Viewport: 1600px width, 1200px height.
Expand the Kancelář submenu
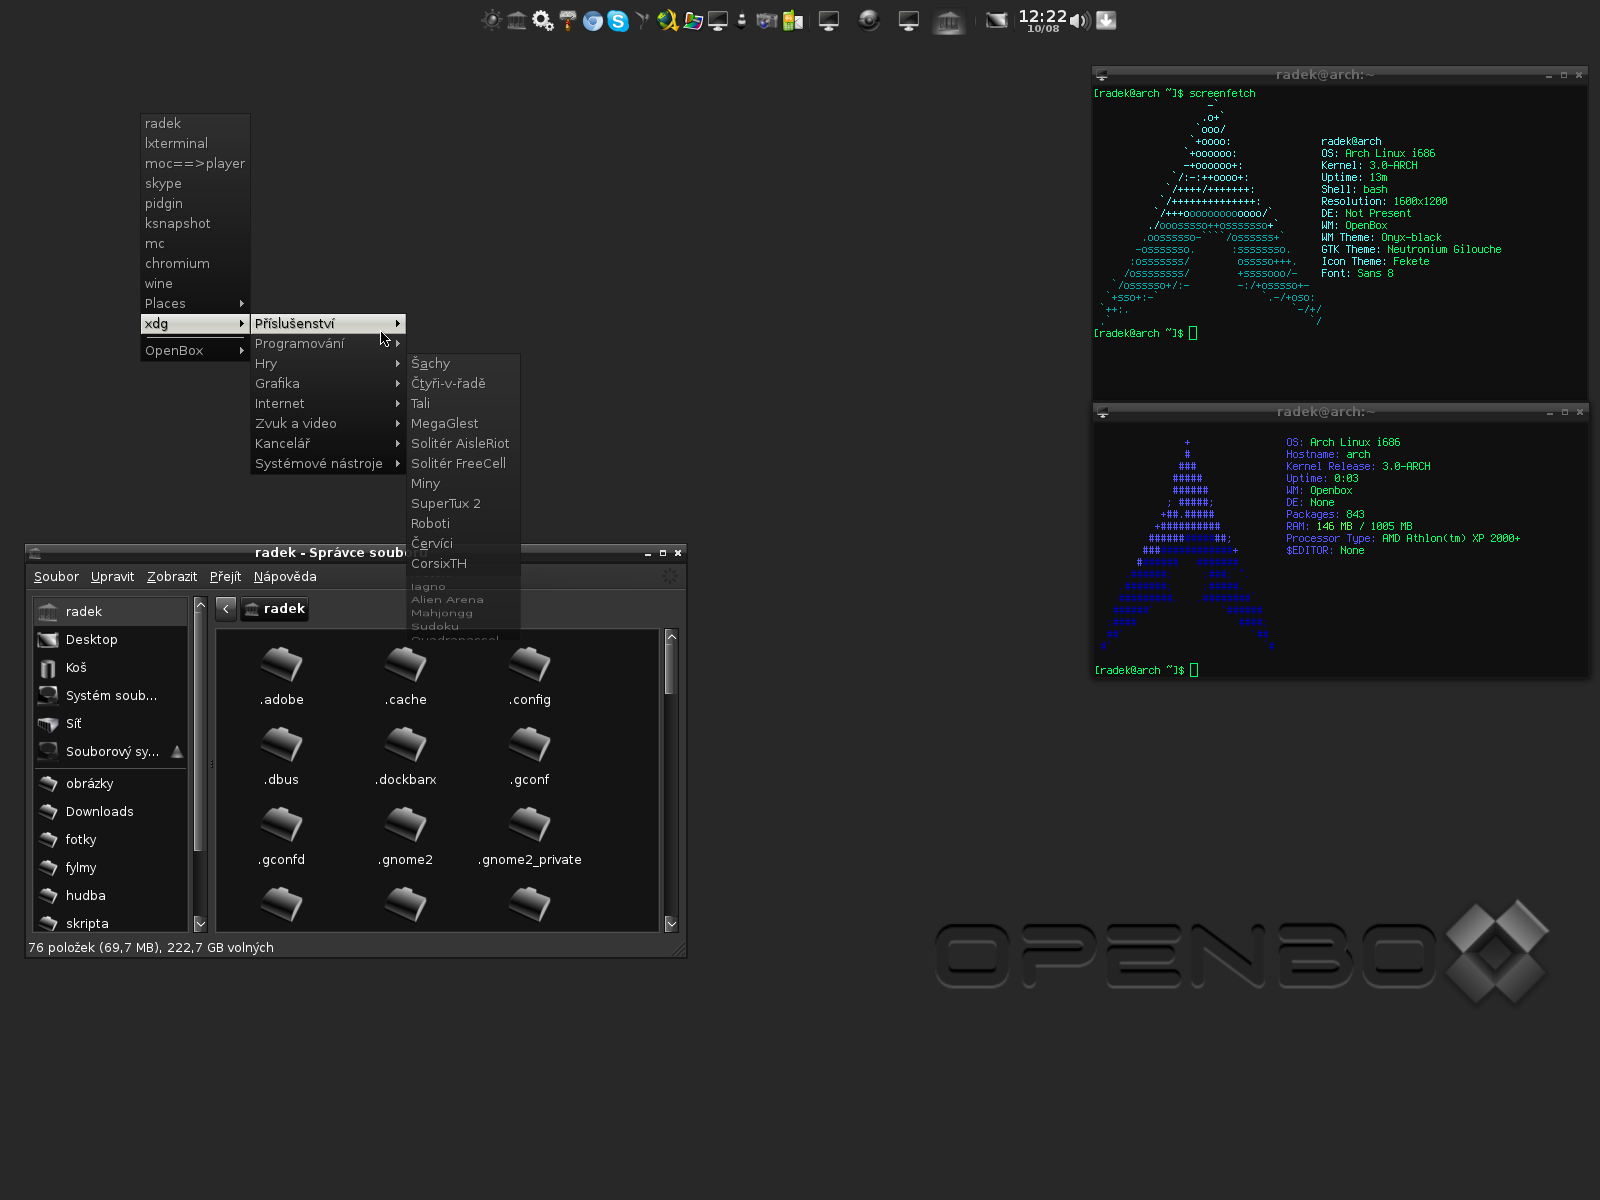(x=328, y=444)
